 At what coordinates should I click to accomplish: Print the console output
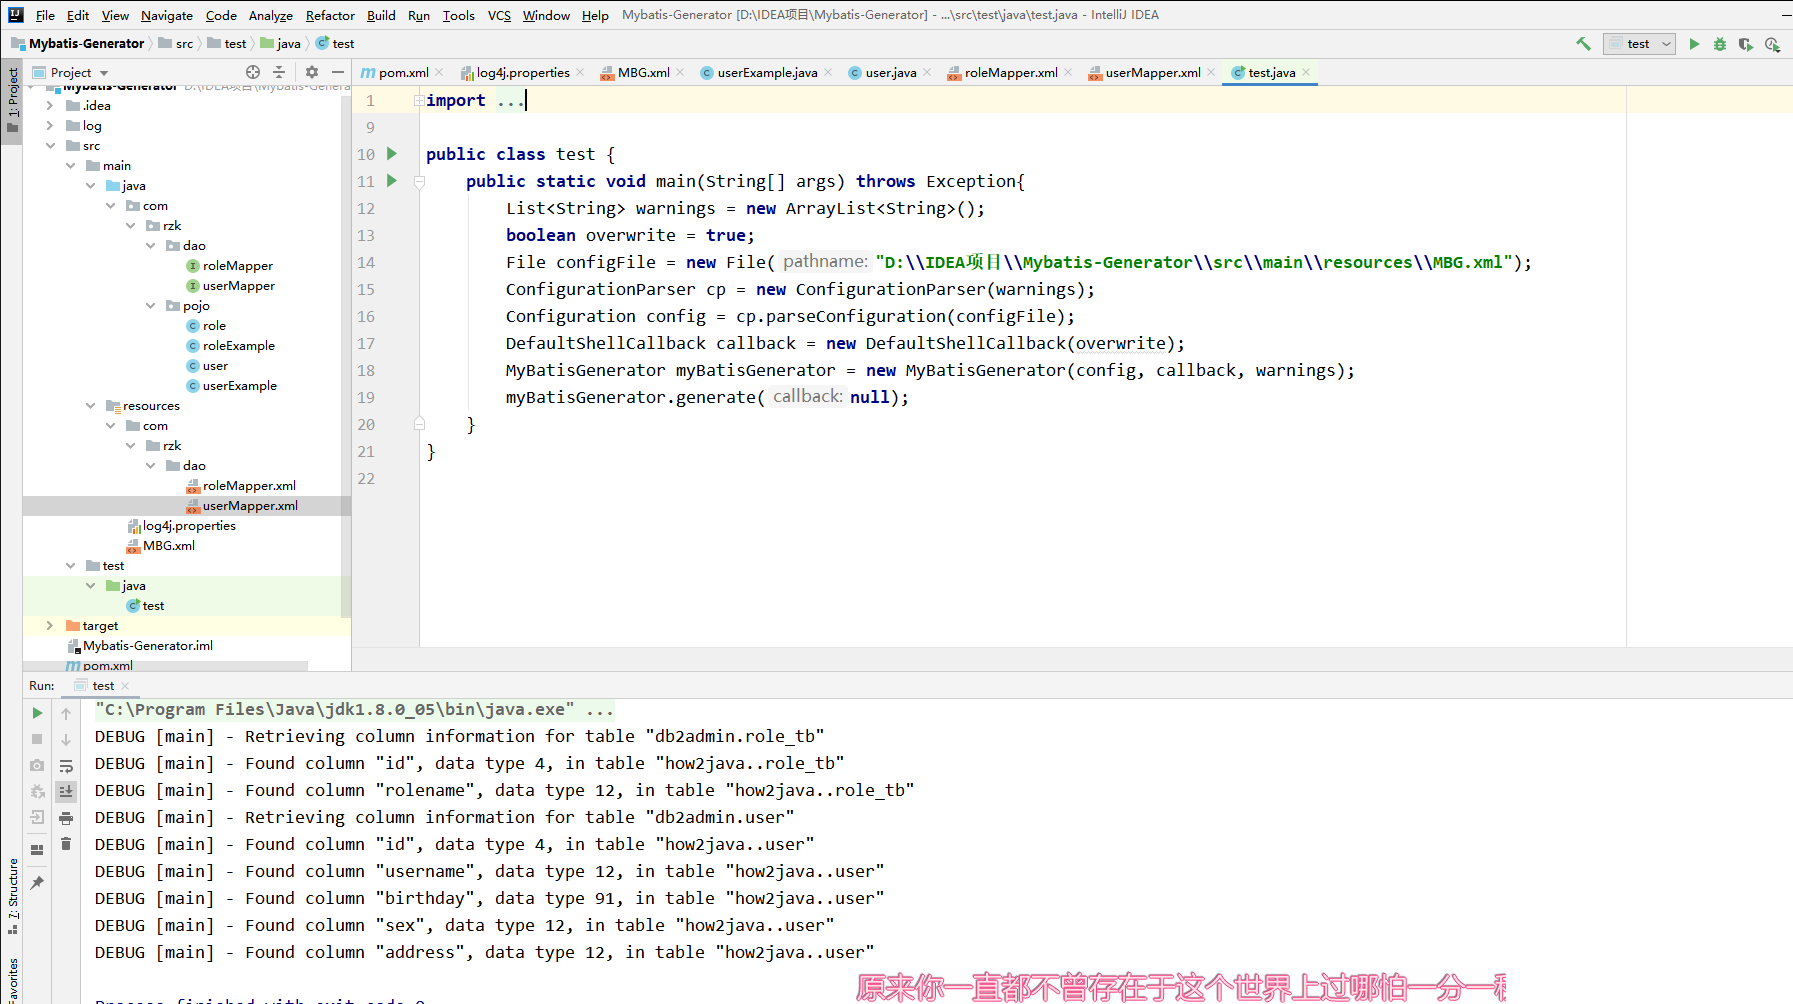66,817
